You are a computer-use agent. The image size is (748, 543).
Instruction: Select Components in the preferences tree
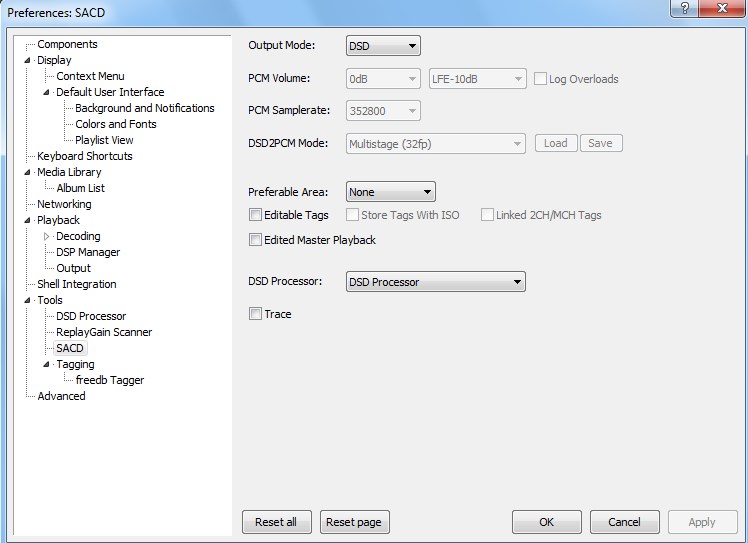coord(67,44)
